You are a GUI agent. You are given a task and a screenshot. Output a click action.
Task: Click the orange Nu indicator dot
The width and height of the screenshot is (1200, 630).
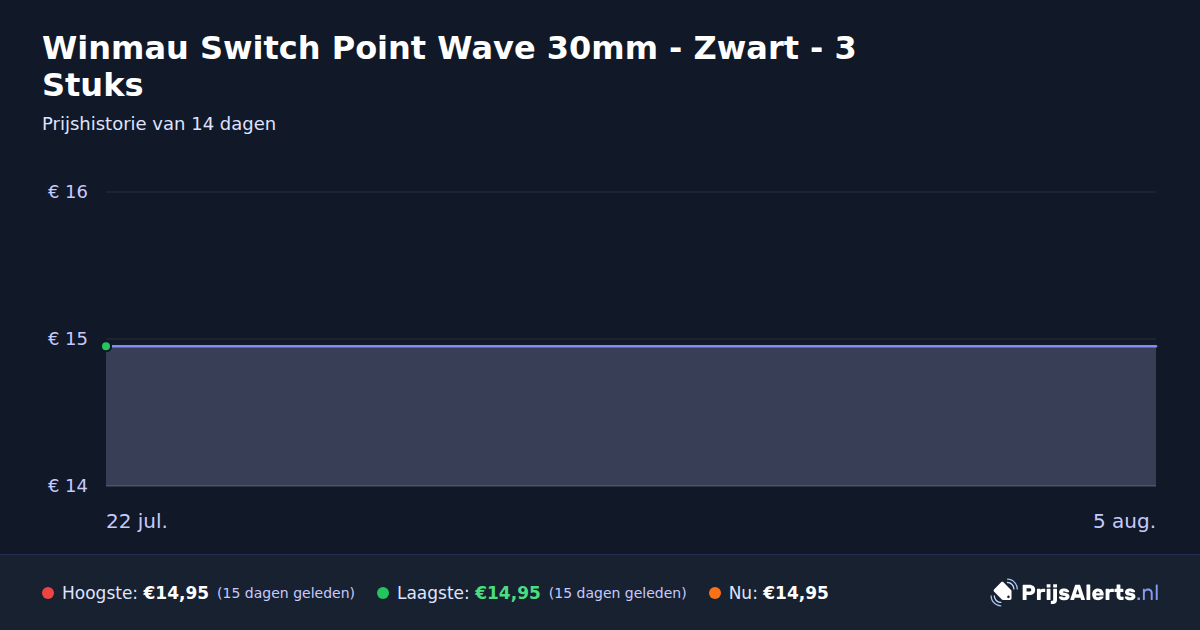tap(715, 593)
